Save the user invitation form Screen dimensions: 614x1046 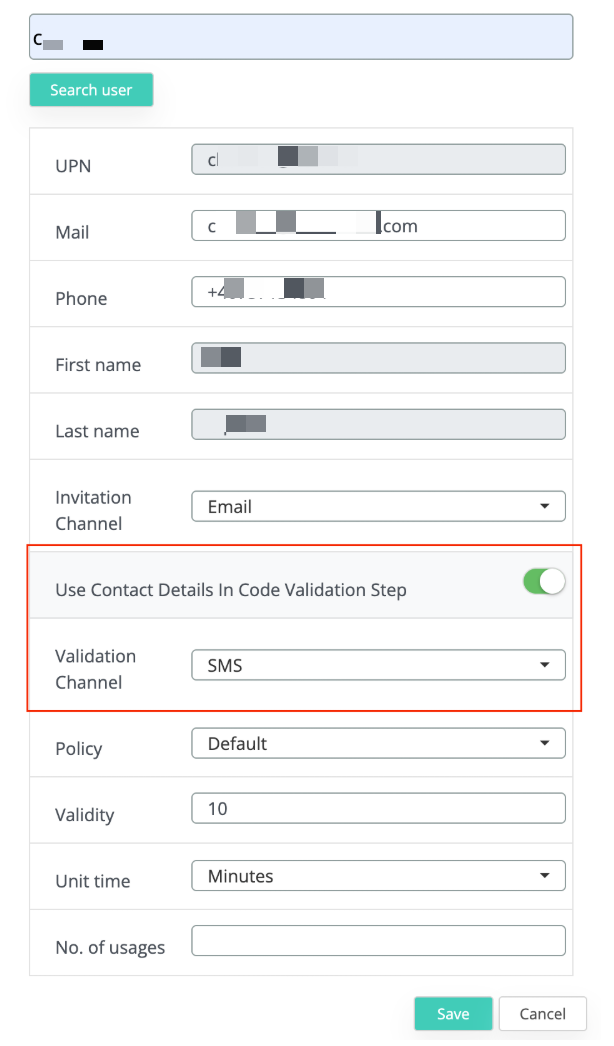coord(453,1014)
